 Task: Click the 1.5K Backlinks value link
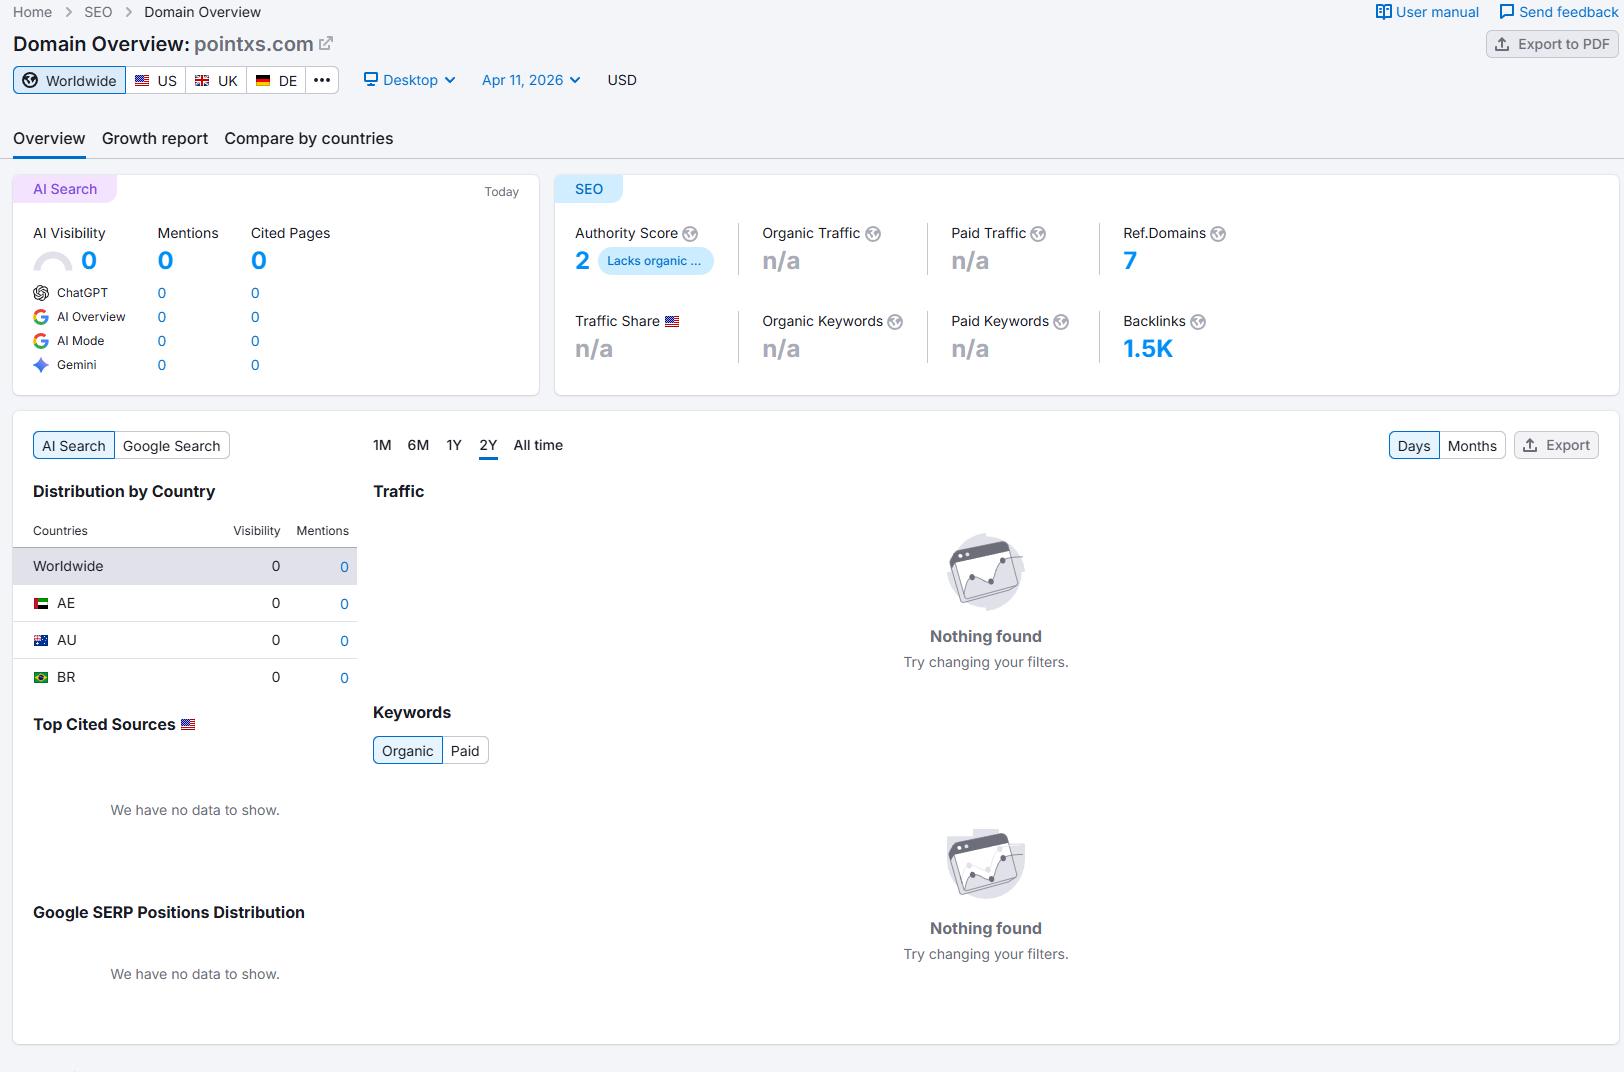coord(1148,349)
